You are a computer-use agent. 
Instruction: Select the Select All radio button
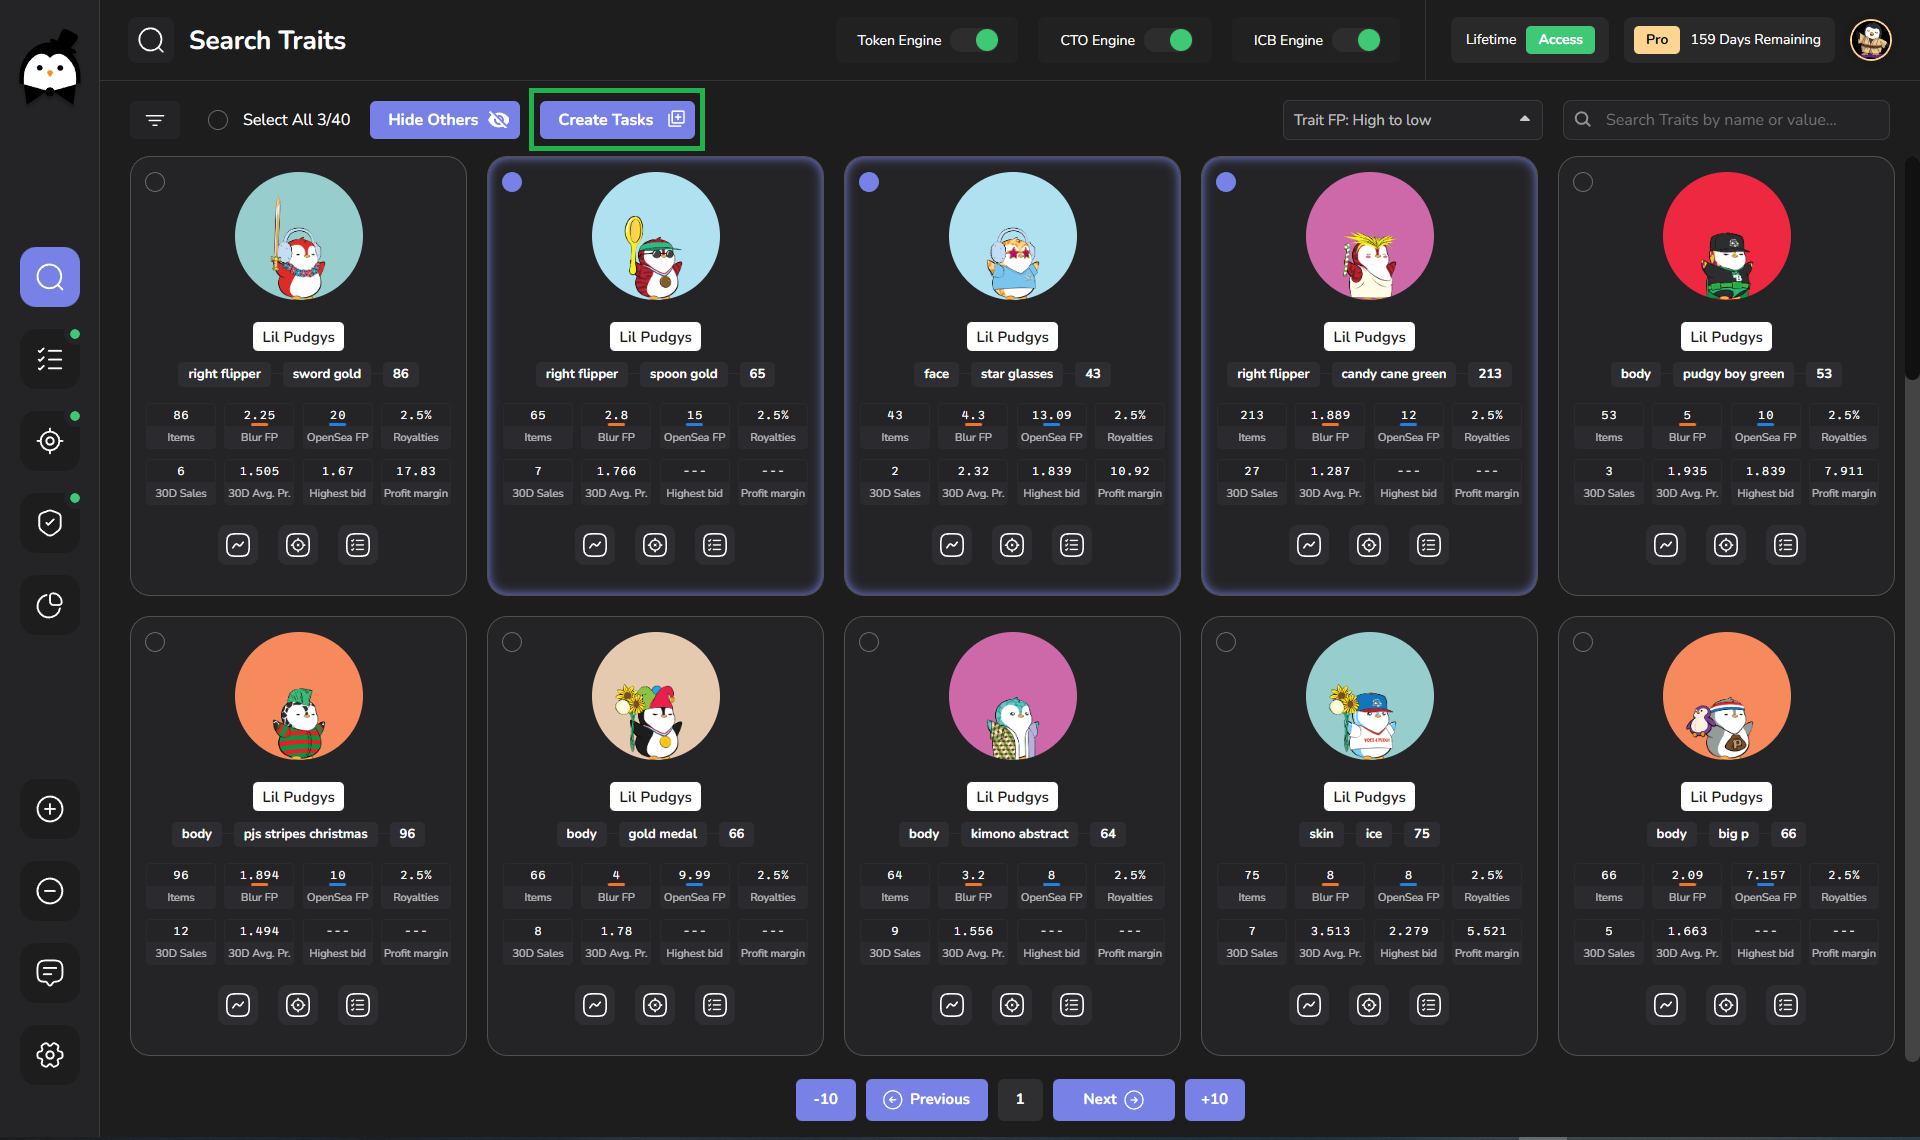(218, 120)
